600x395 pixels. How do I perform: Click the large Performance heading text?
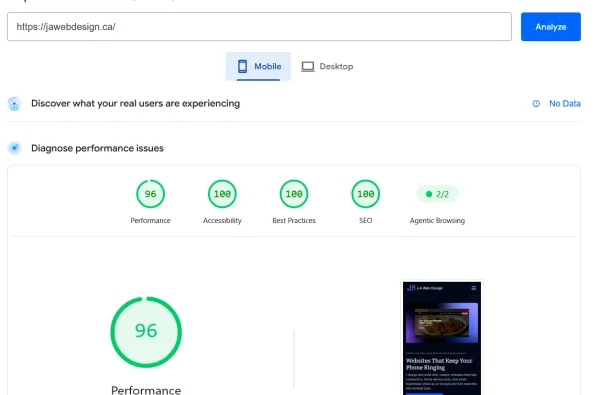tap(146, 390)
